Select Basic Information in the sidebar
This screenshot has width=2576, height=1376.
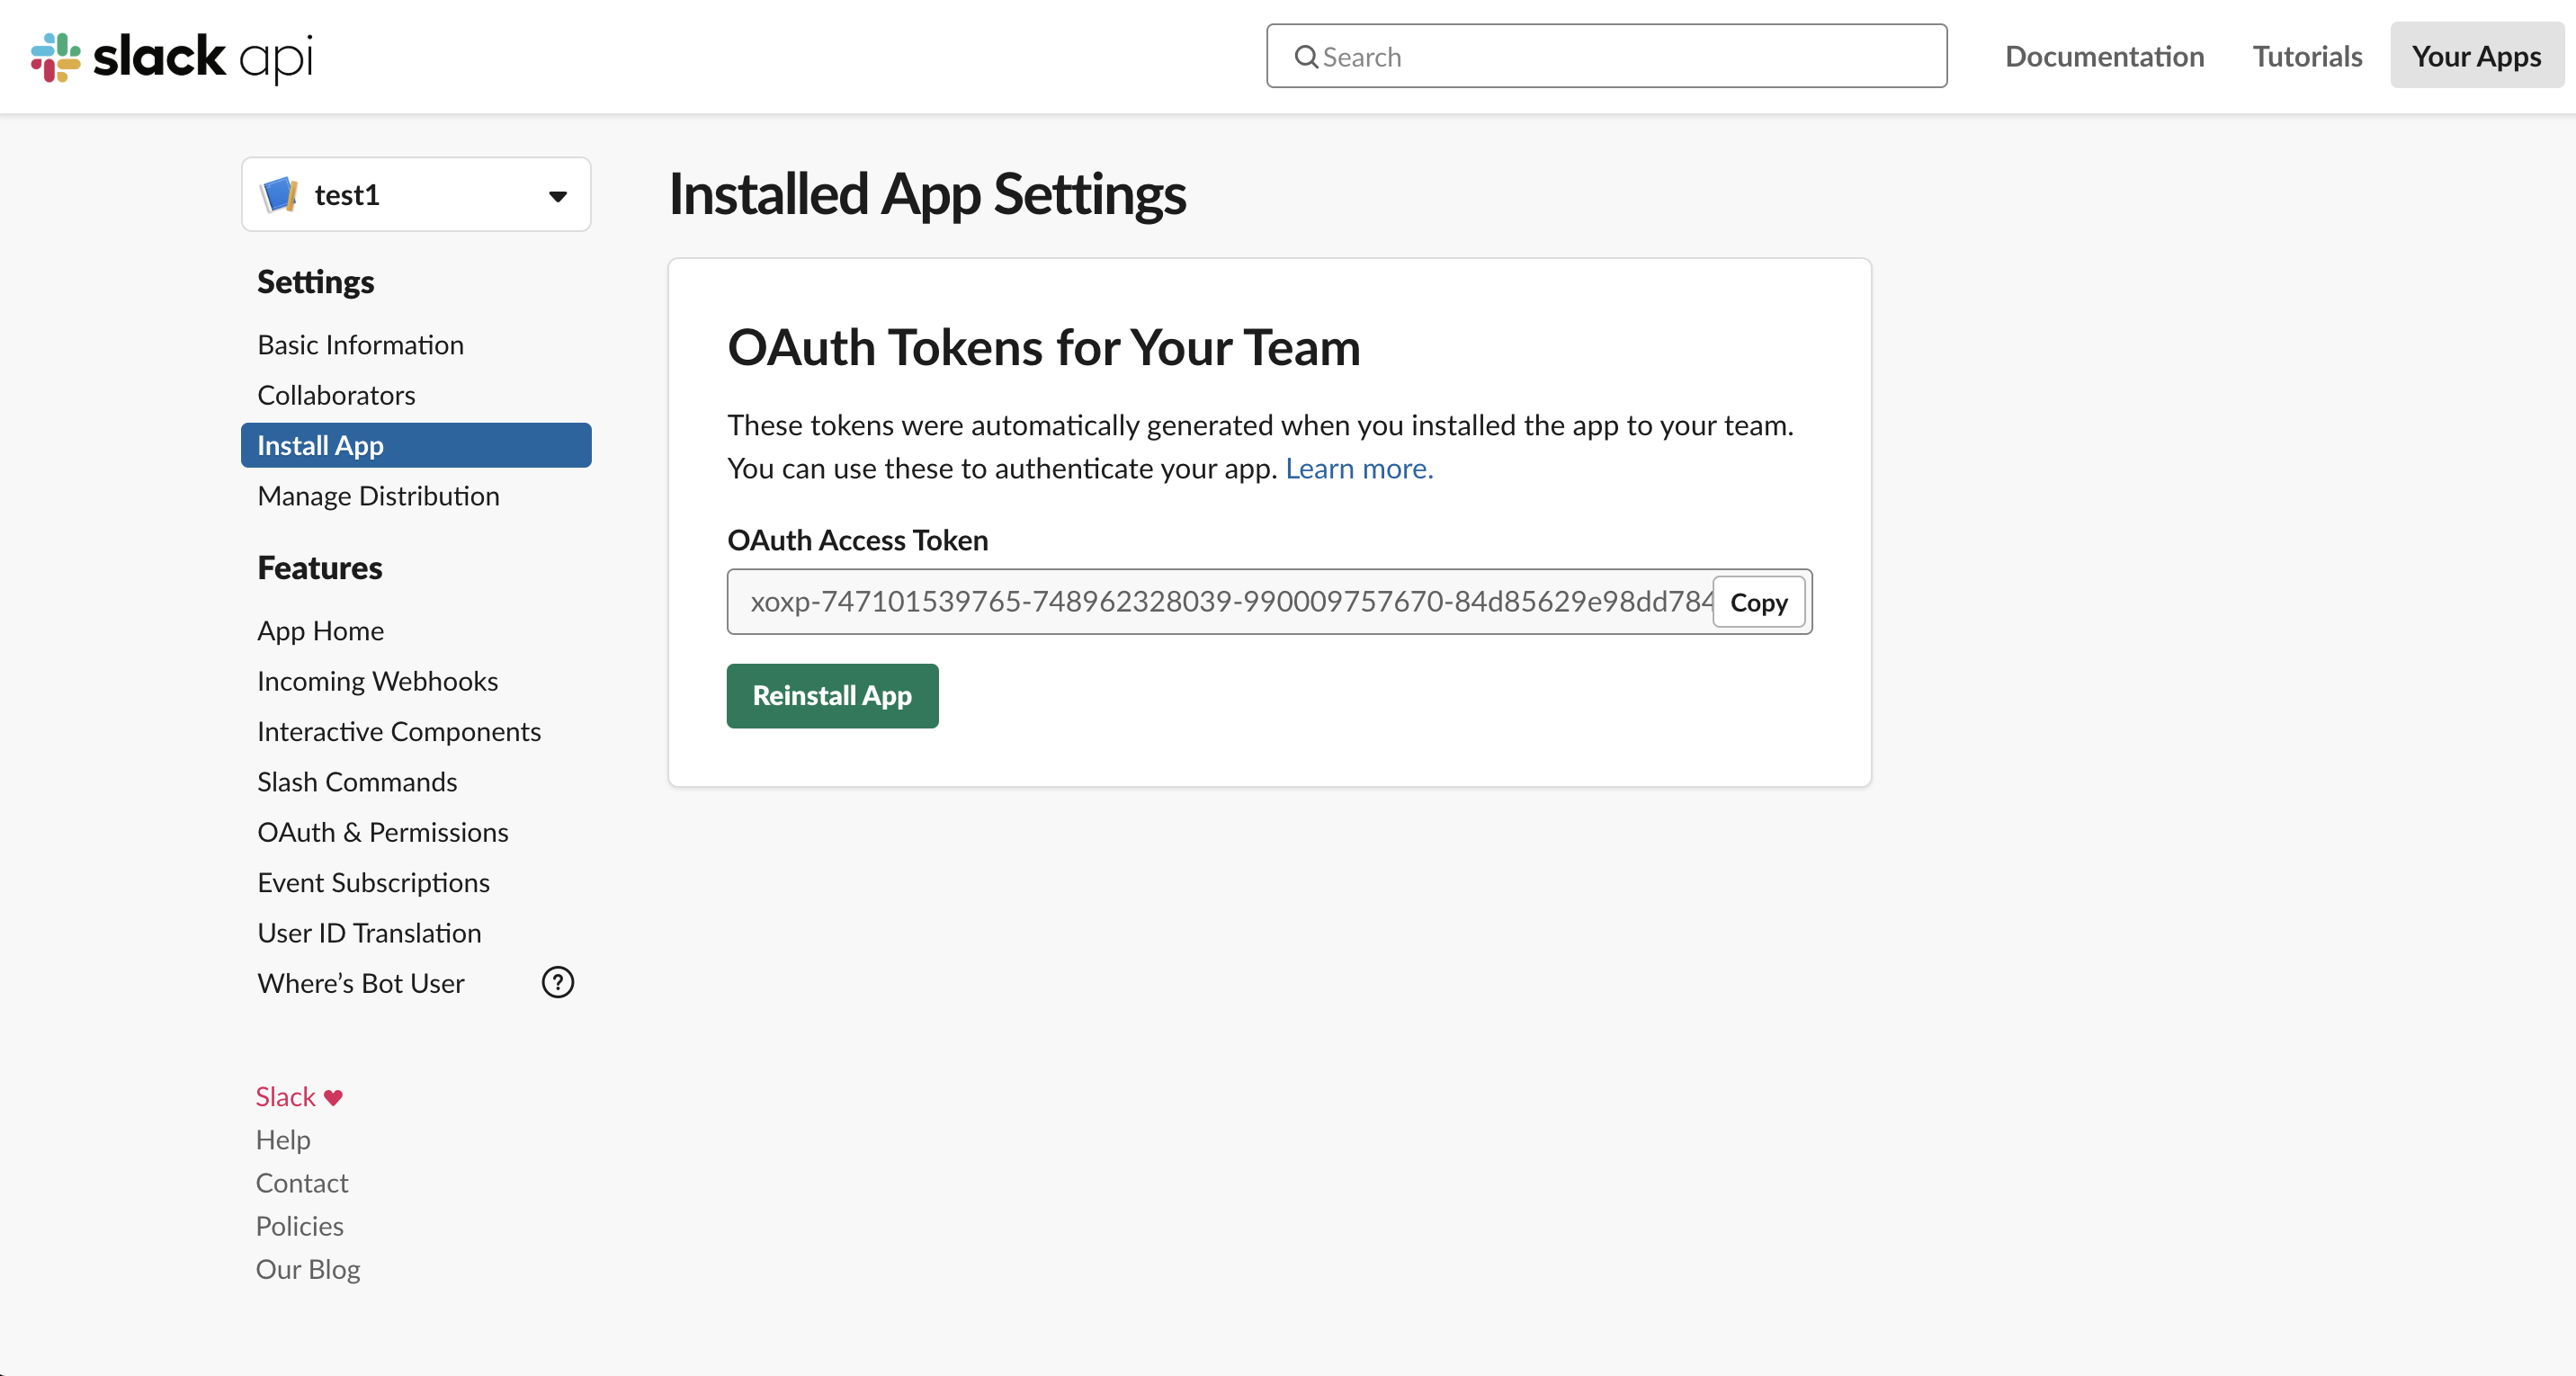tap(360, 344)
